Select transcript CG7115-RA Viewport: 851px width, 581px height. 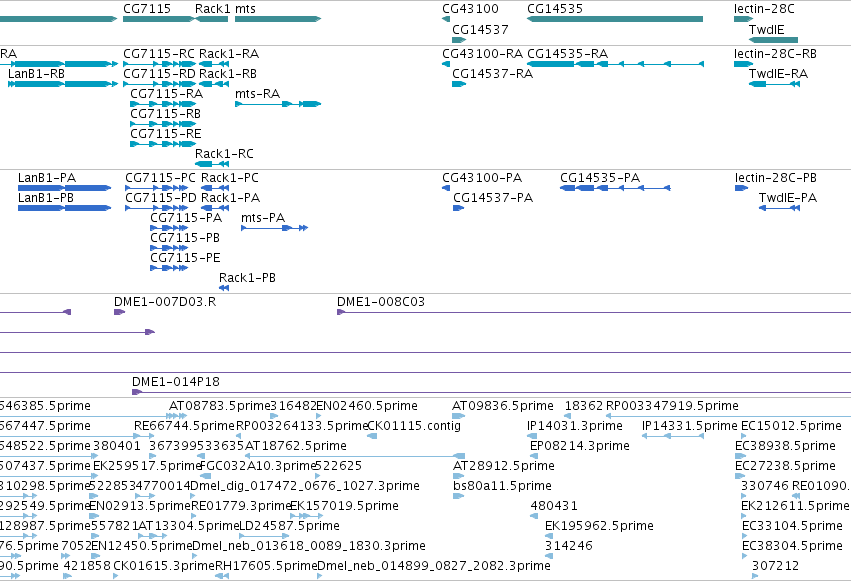tap(167, 94)
